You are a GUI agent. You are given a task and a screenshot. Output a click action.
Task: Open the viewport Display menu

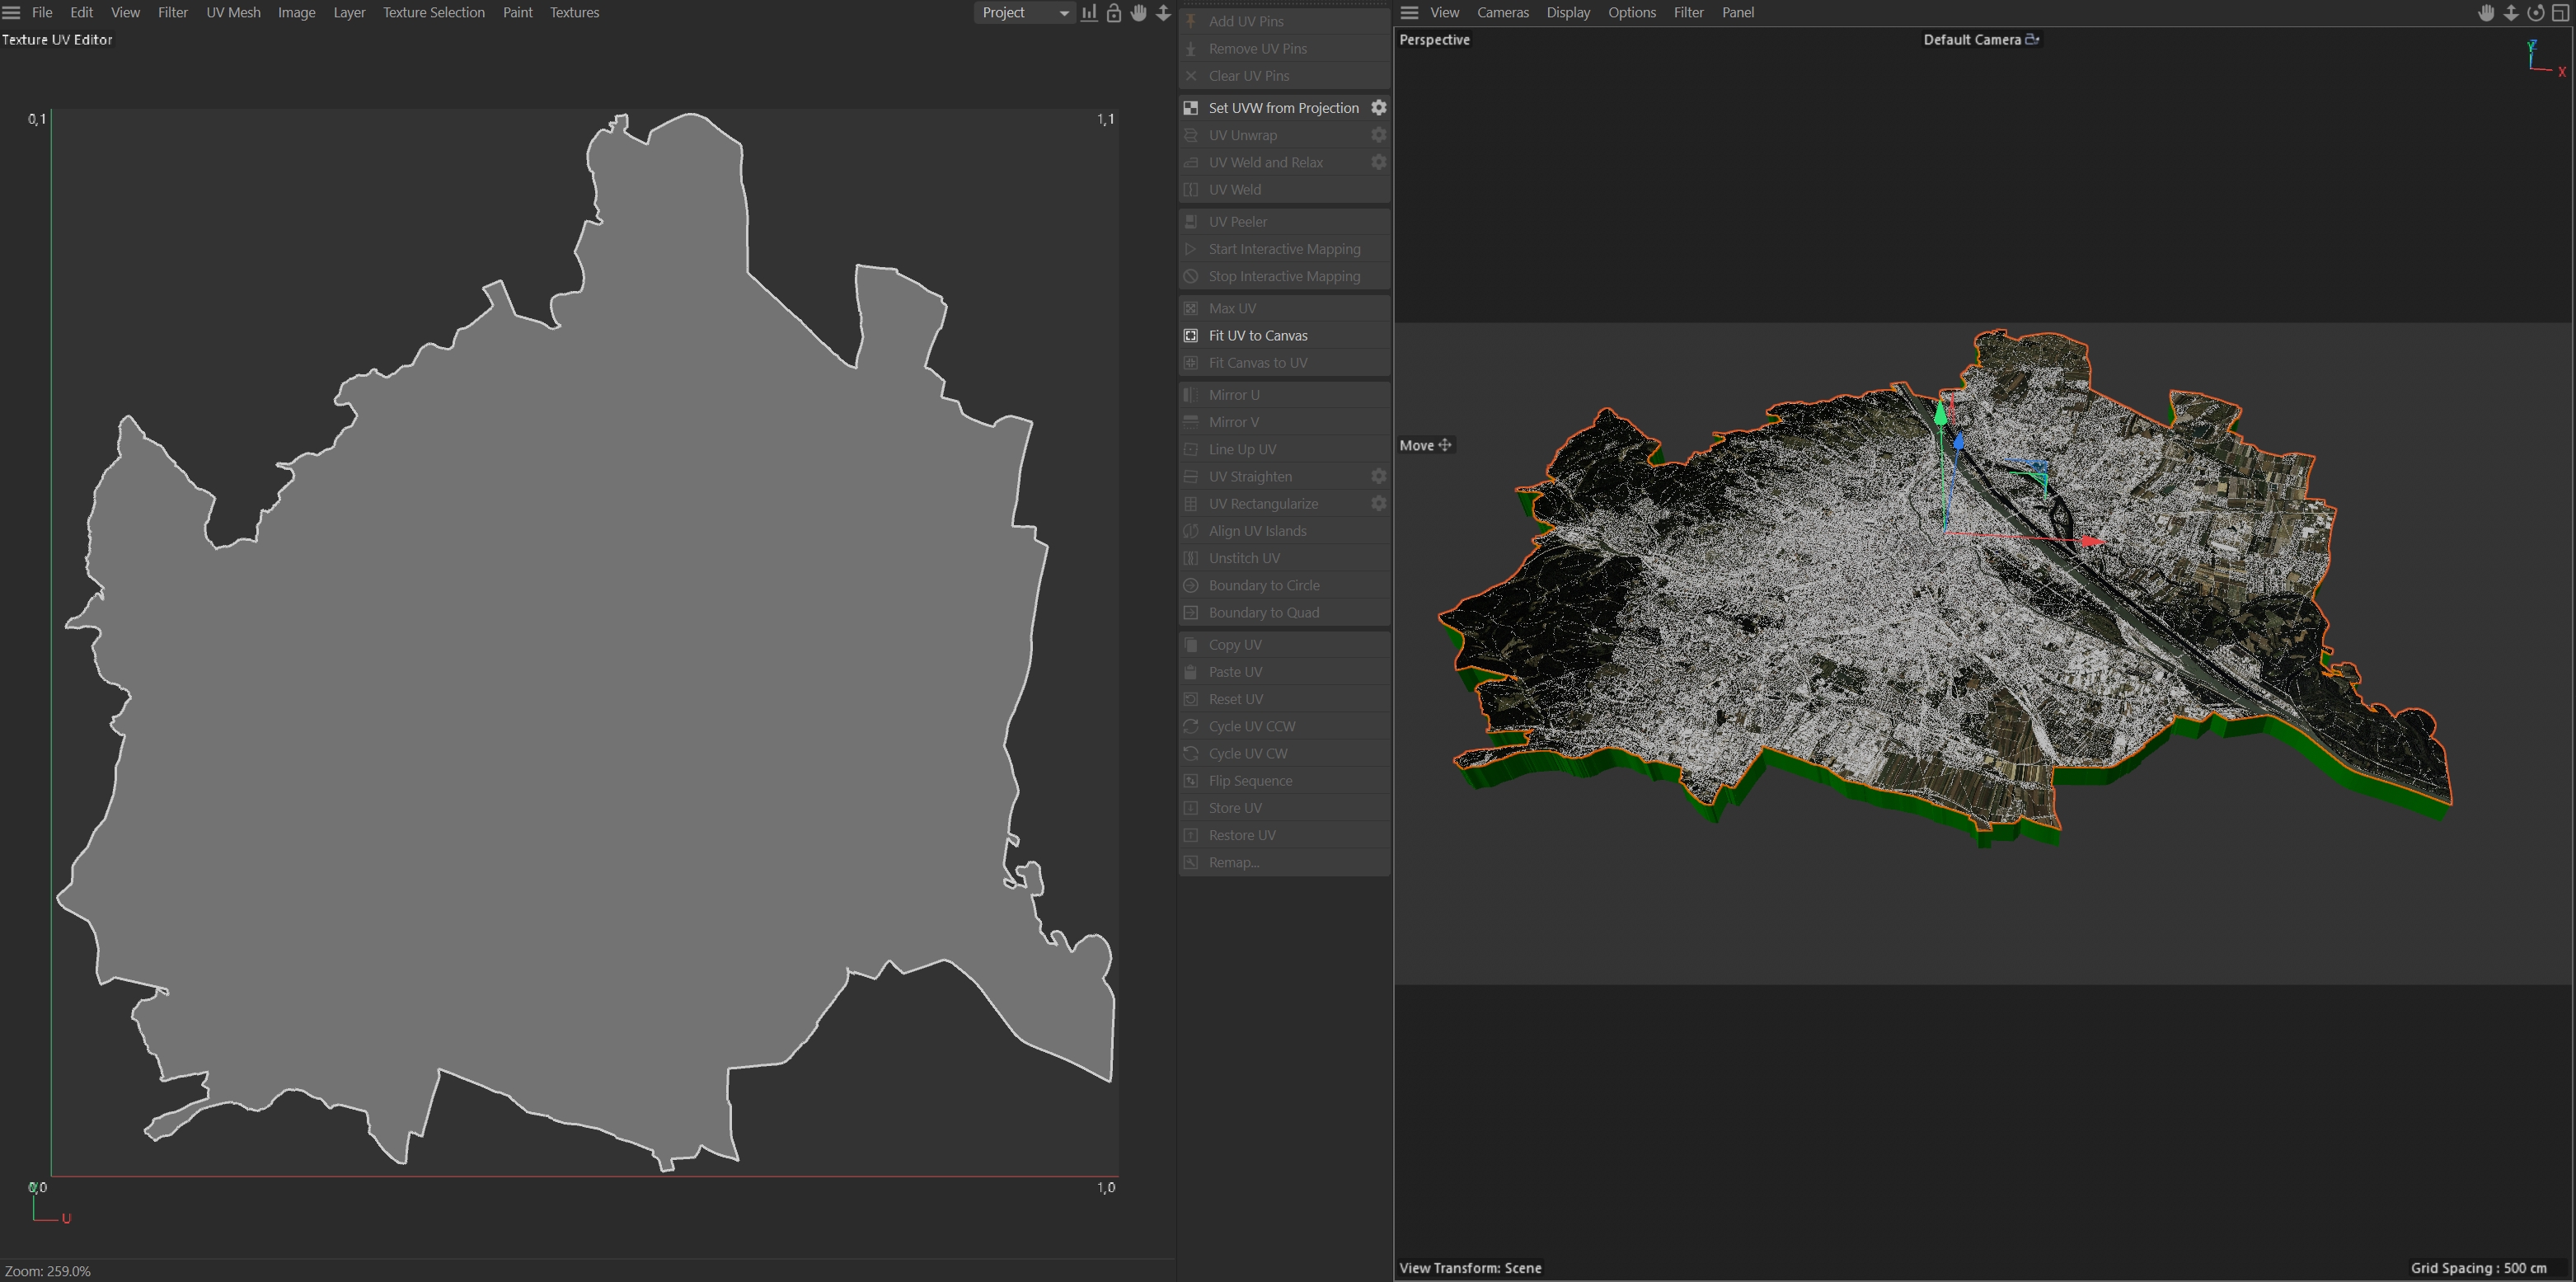coord(1568,13)
